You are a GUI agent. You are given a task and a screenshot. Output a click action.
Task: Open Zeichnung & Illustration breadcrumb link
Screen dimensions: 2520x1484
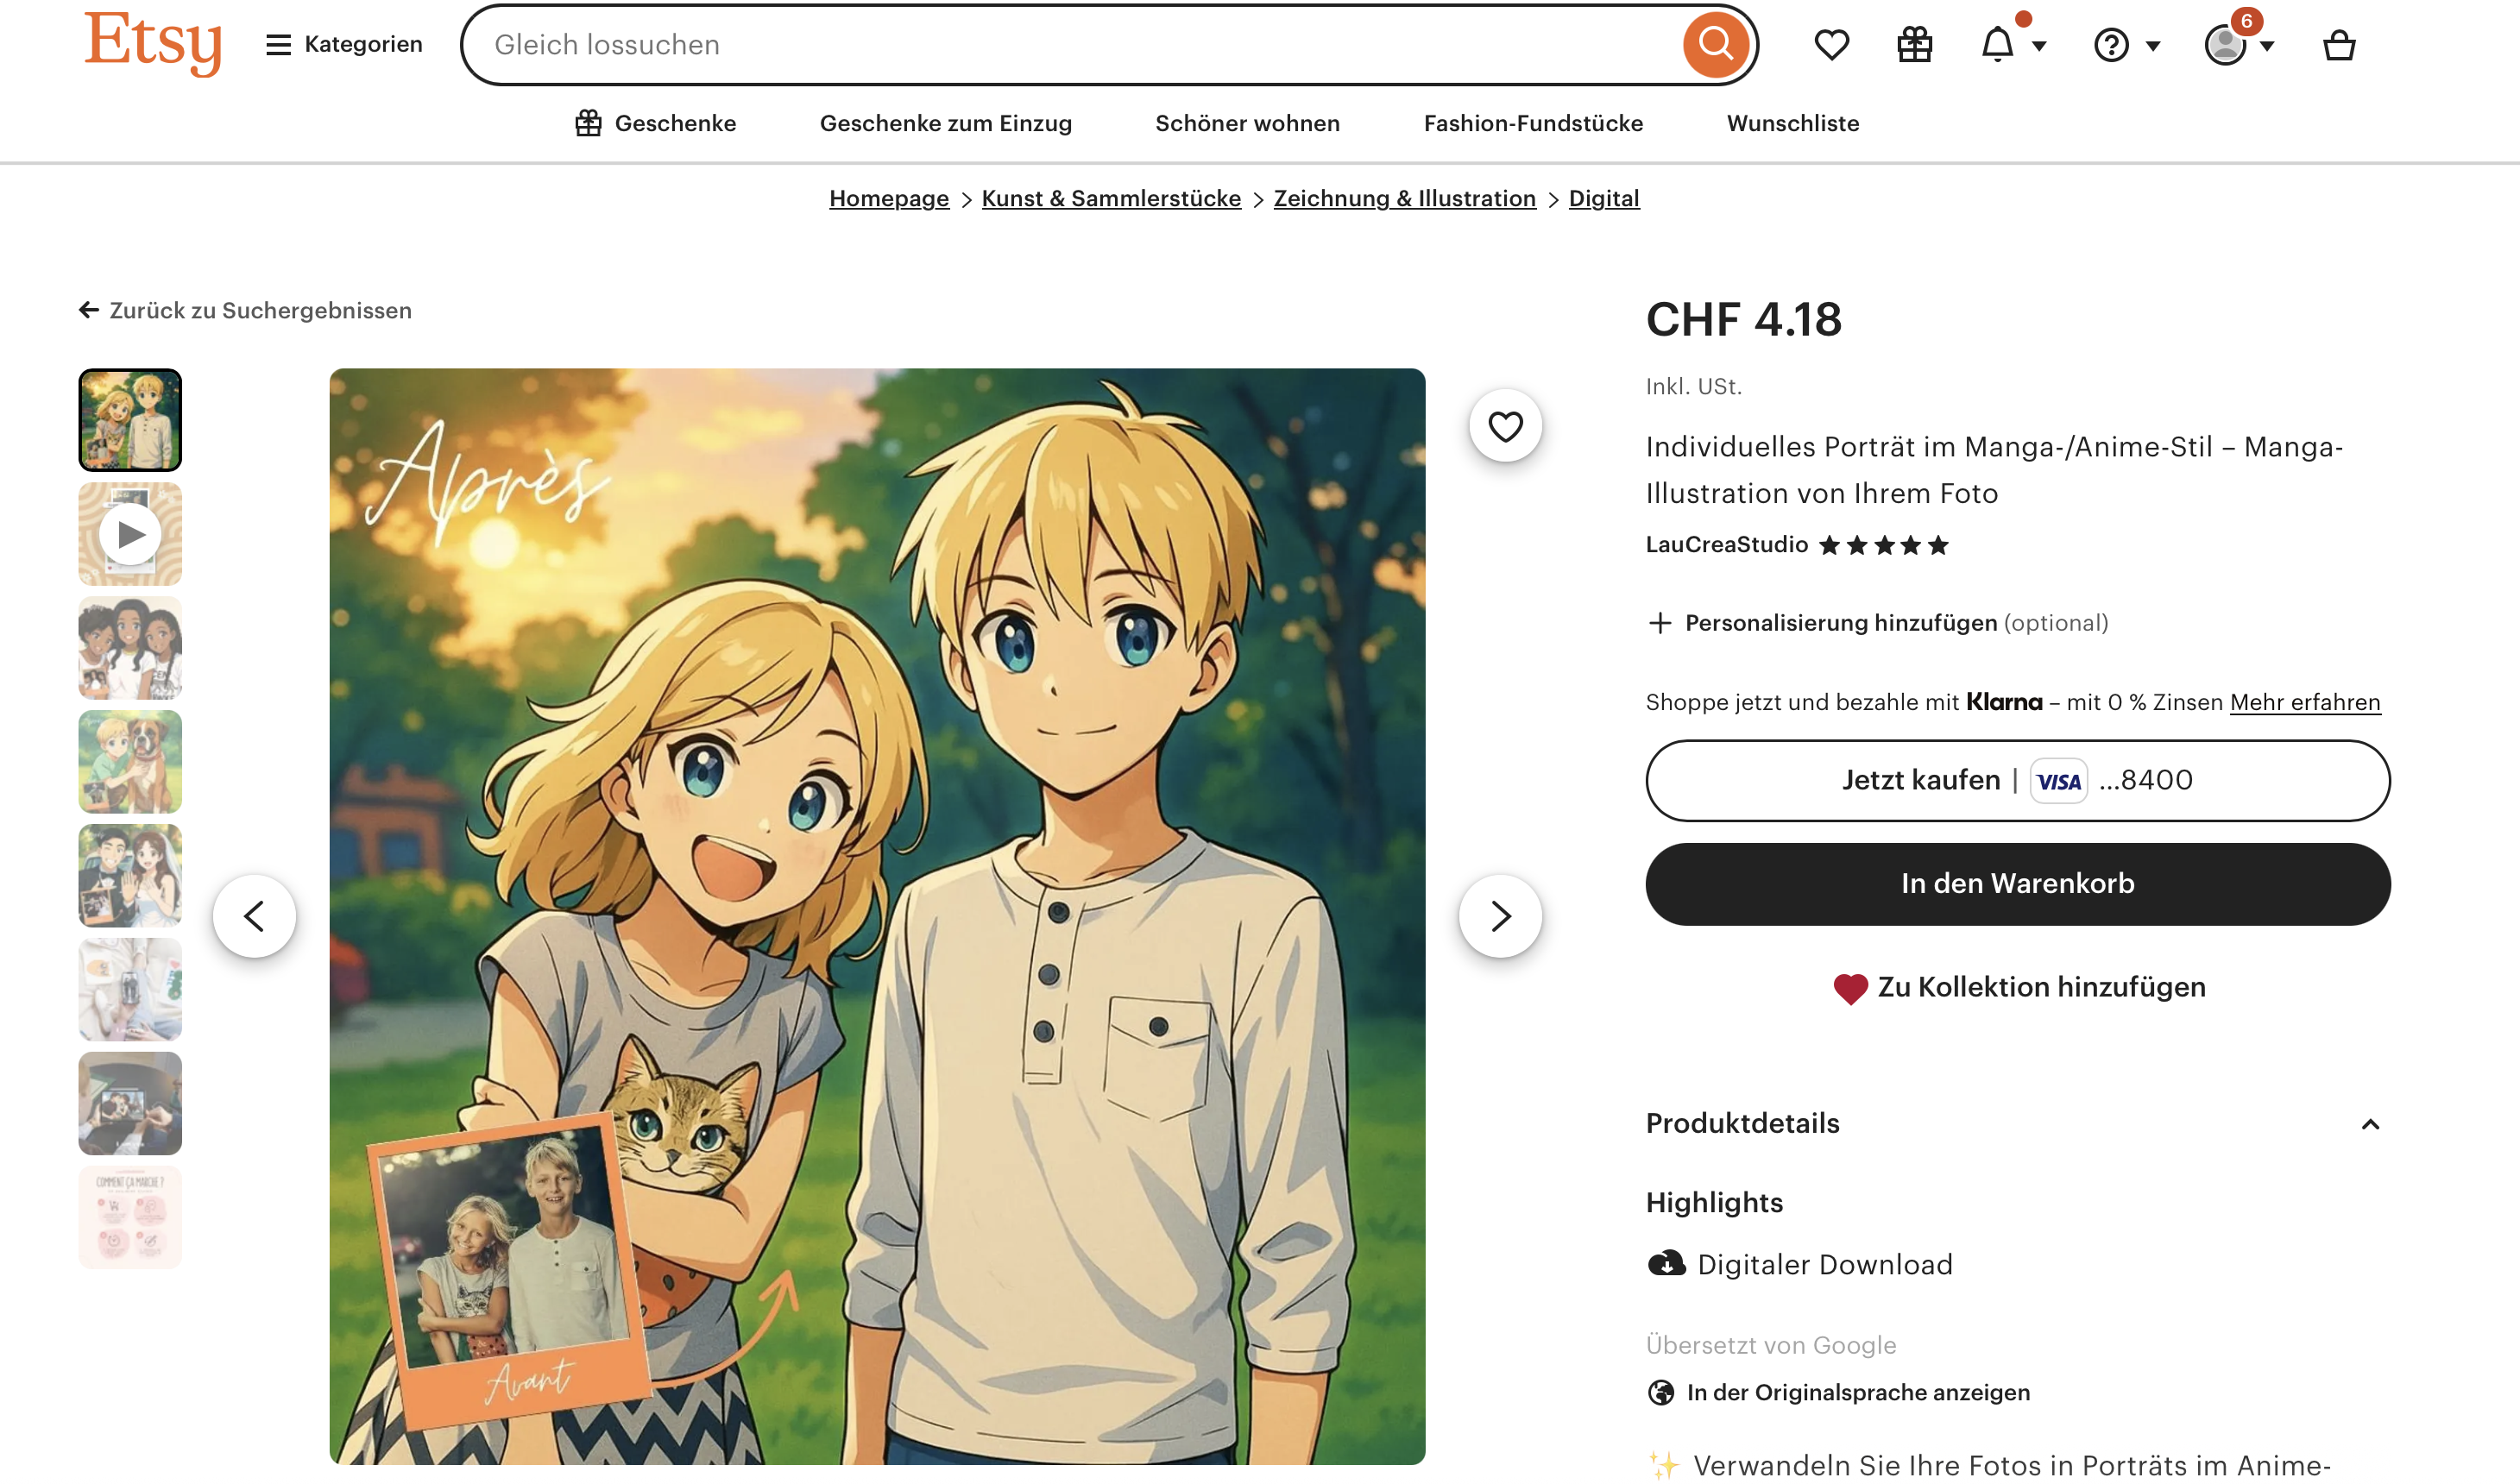click(1404, 198)
